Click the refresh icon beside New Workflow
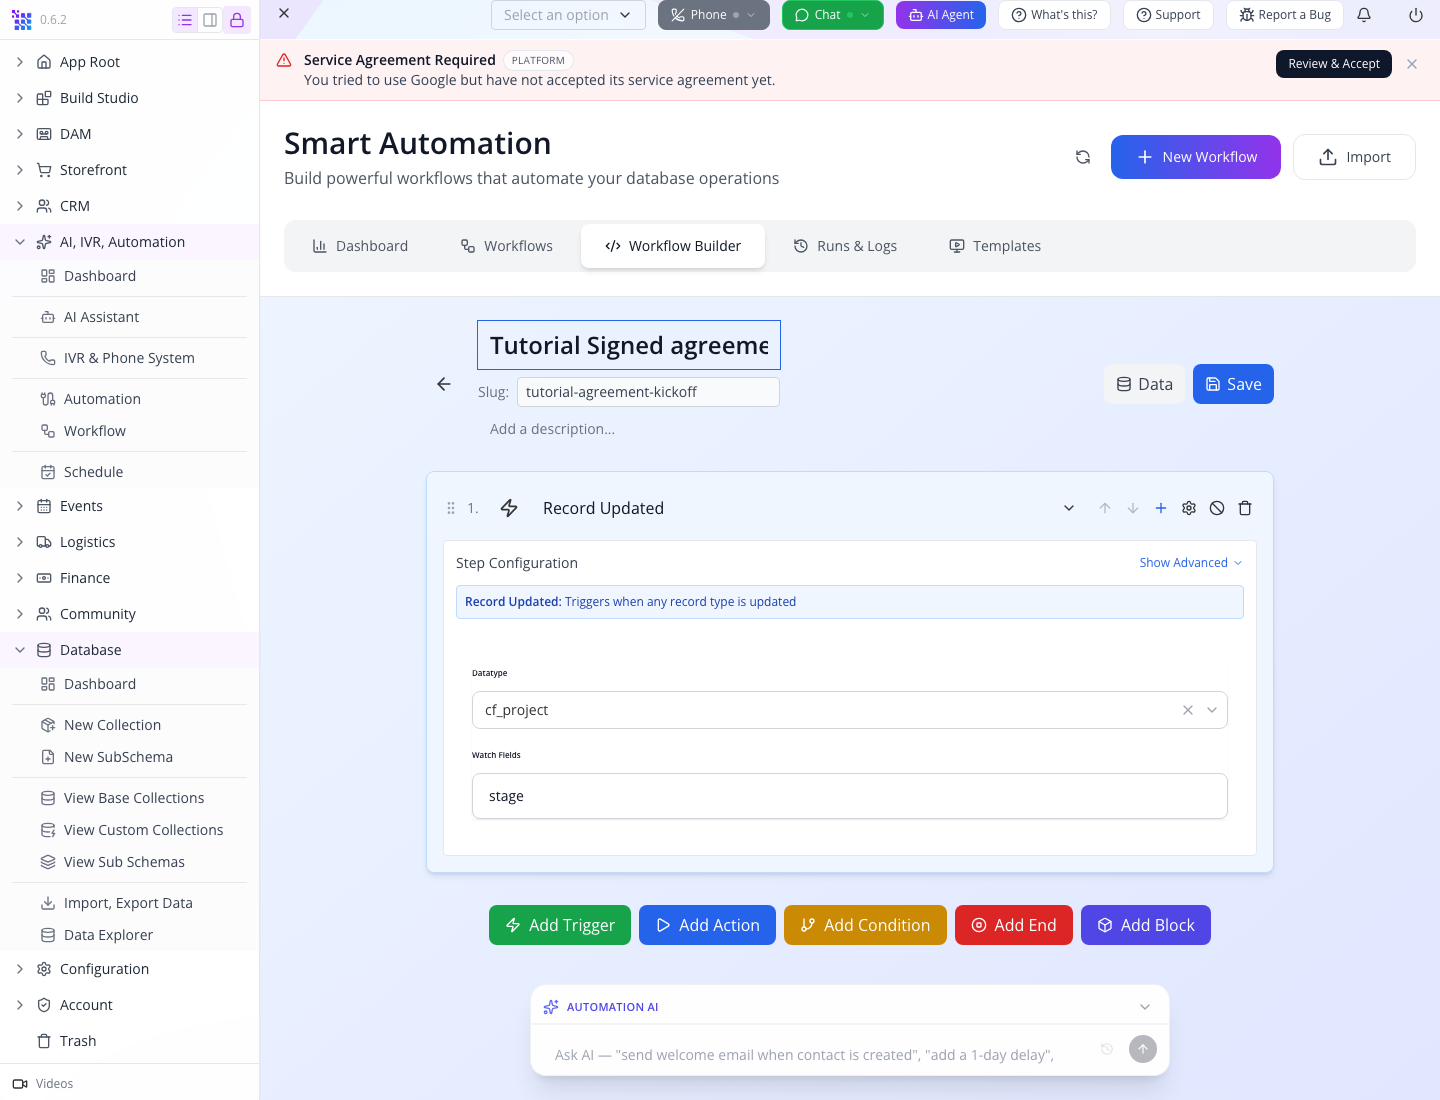This screenshot has height=1100, width=1440. pyautogui.click(x=1083, y=157)
